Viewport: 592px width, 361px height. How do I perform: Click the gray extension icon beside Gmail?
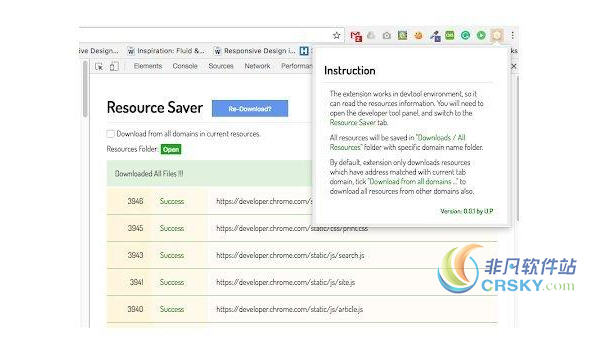click(371, 35)
